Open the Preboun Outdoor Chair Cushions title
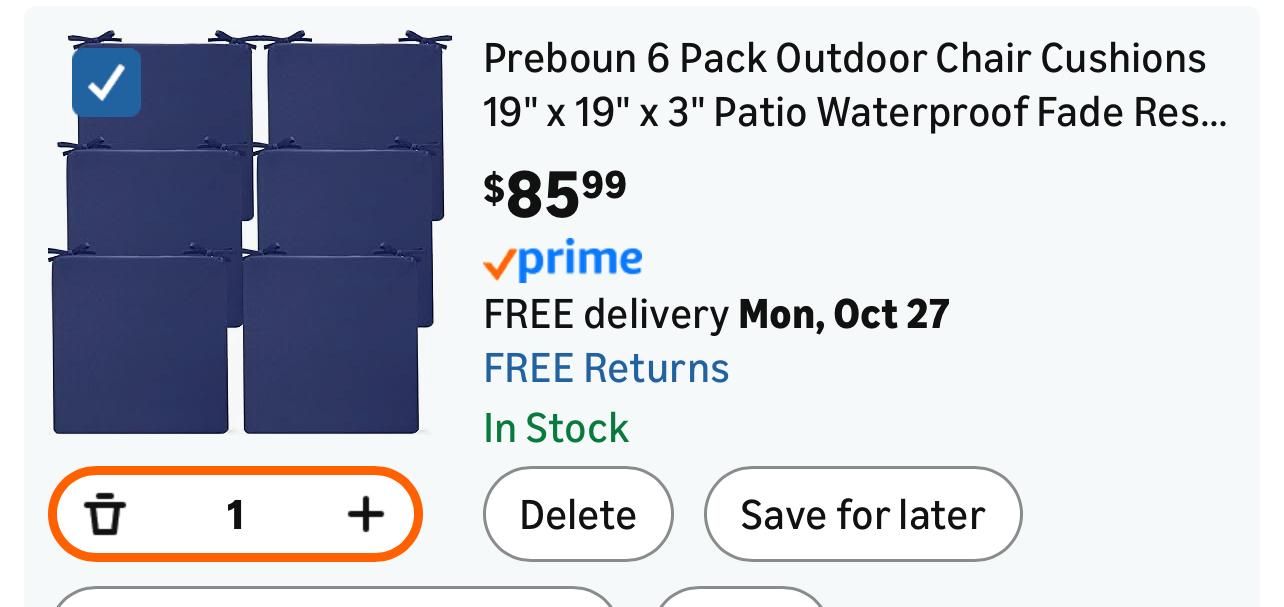Screen dimensions: 1284x607 pos(845,85)
